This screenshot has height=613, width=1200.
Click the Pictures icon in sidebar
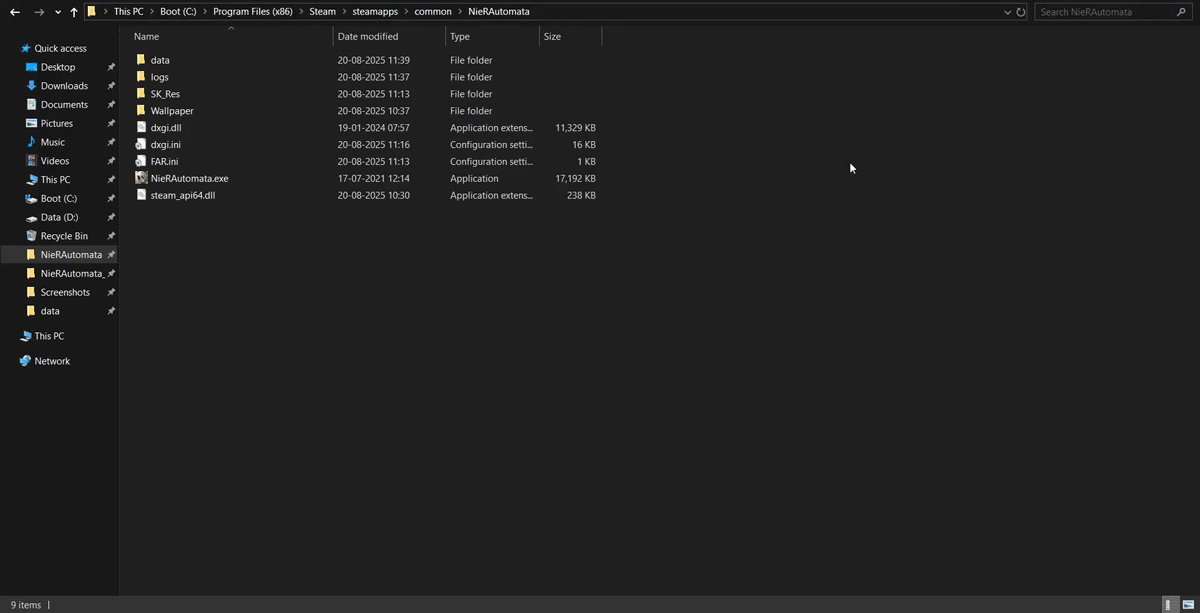coord(31,123)
